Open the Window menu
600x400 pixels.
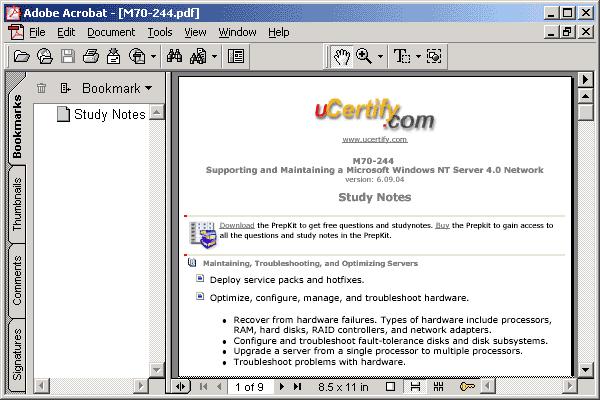pos(237,33)
